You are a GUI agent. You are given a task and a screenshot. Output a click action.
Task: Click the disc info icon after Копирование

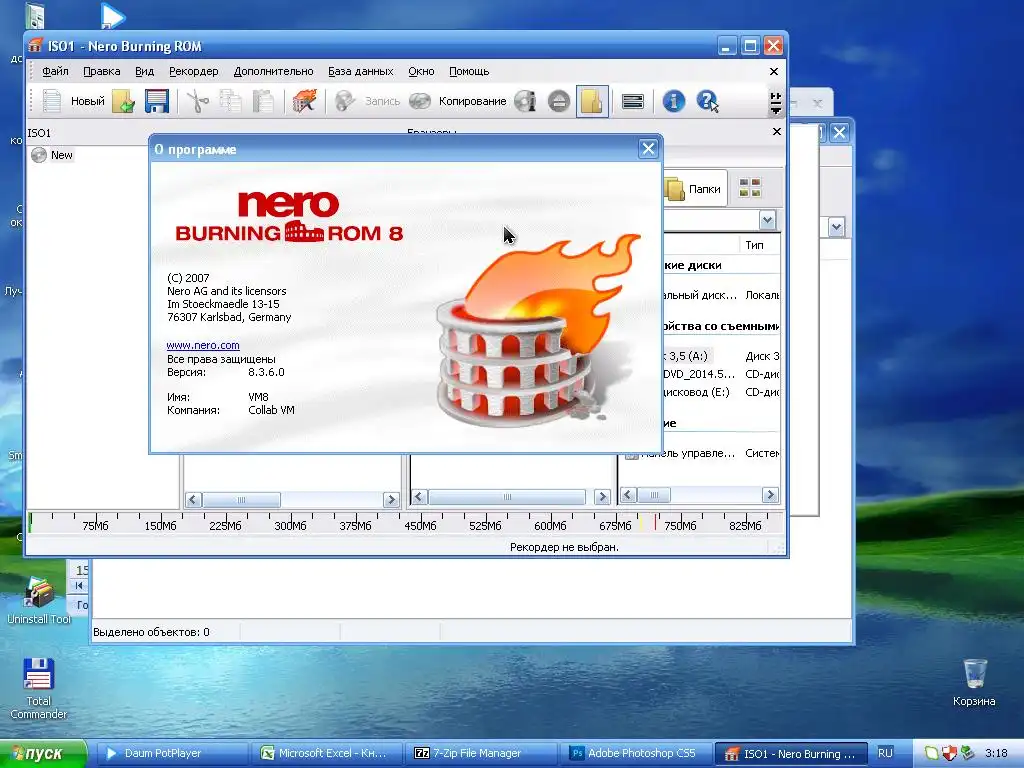pyautogui.click(x=525, y=101)
